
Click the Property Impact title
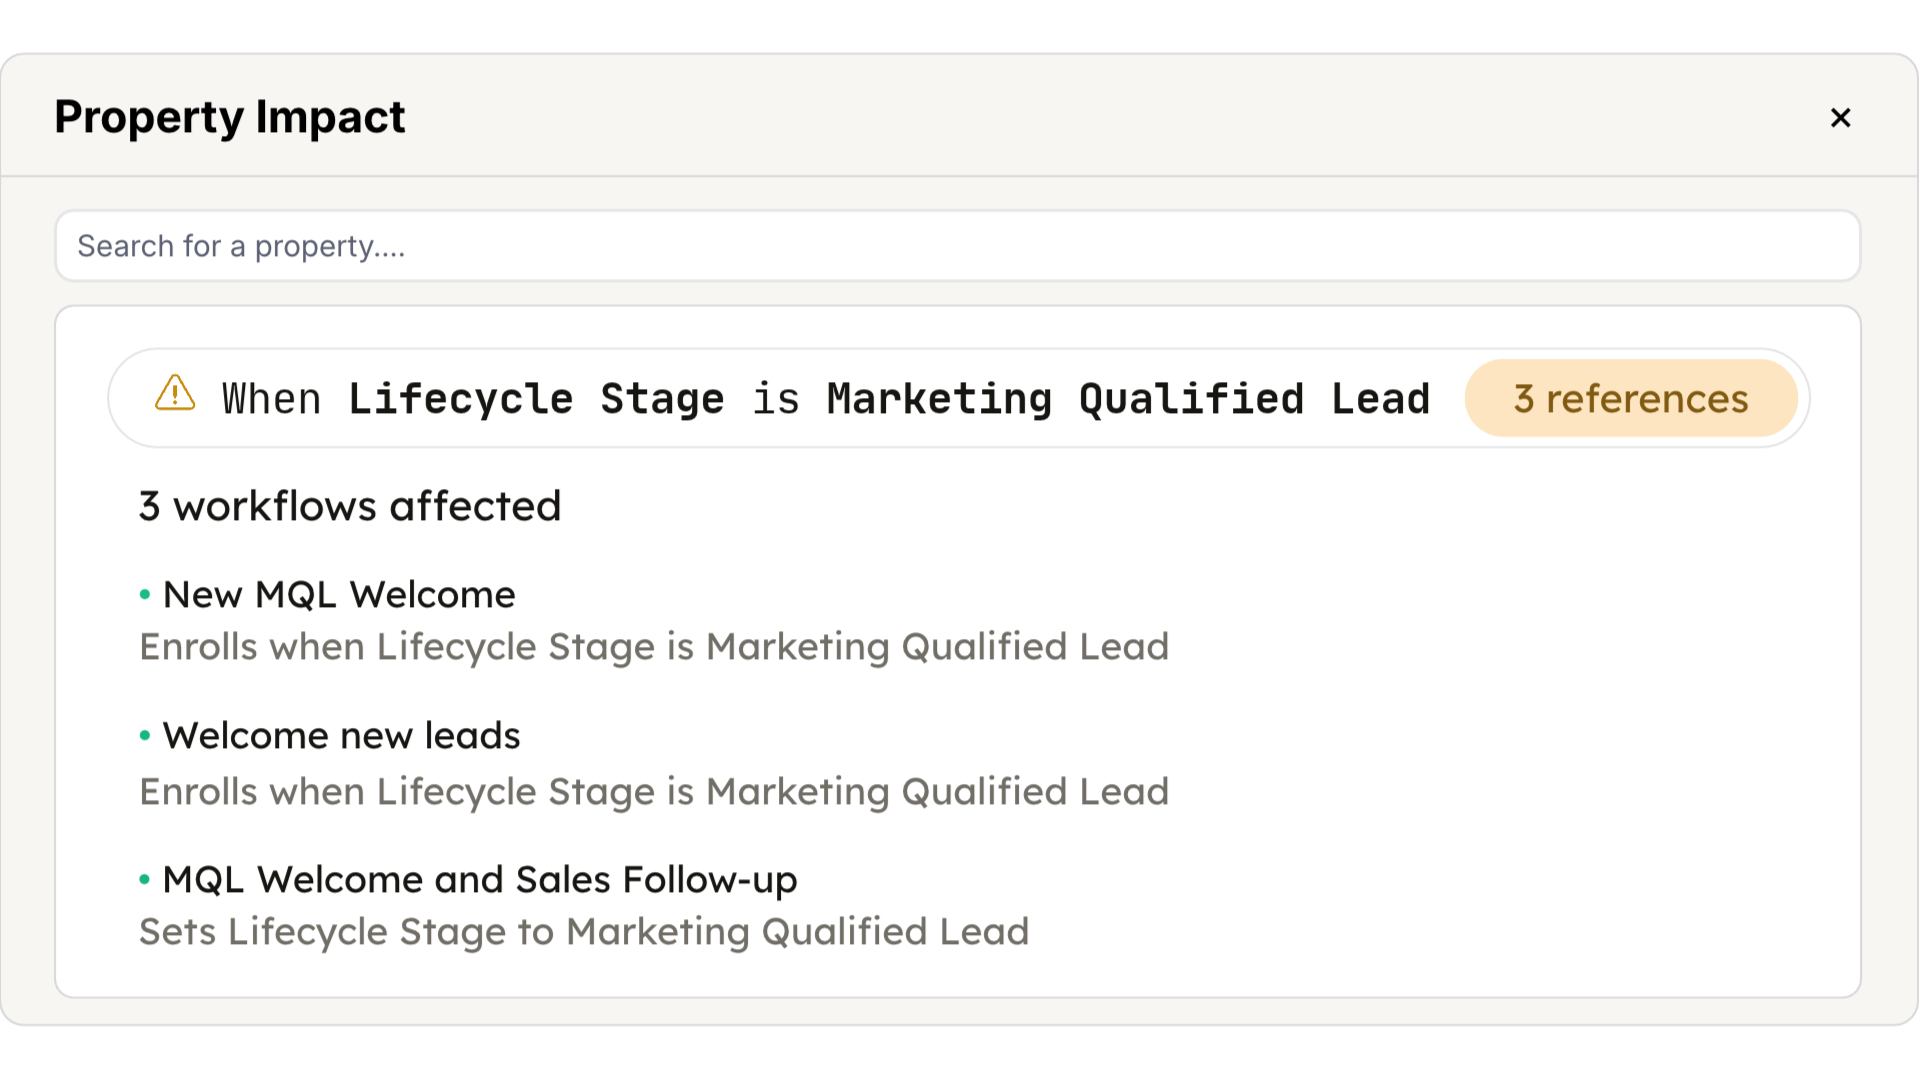[x=230, y=117]
